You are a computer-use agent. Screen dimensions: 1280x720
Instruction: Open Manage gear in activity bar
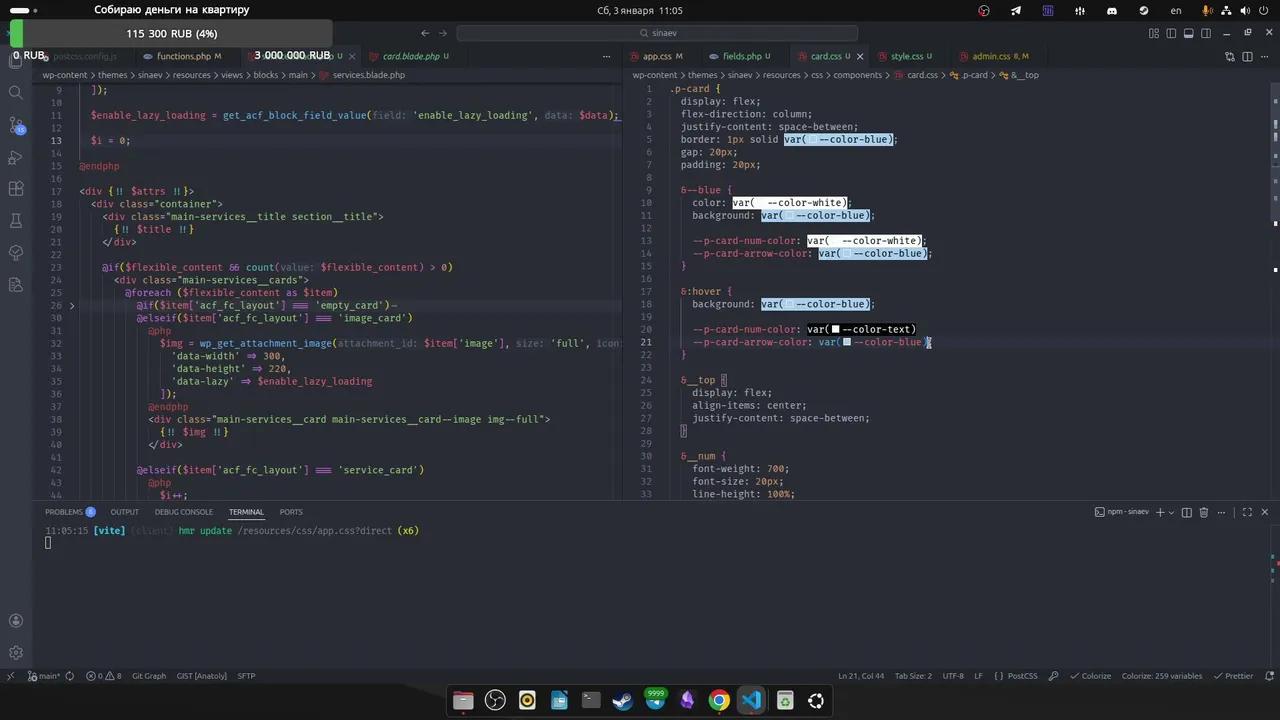pyautogui.click(x=15, y=653)
